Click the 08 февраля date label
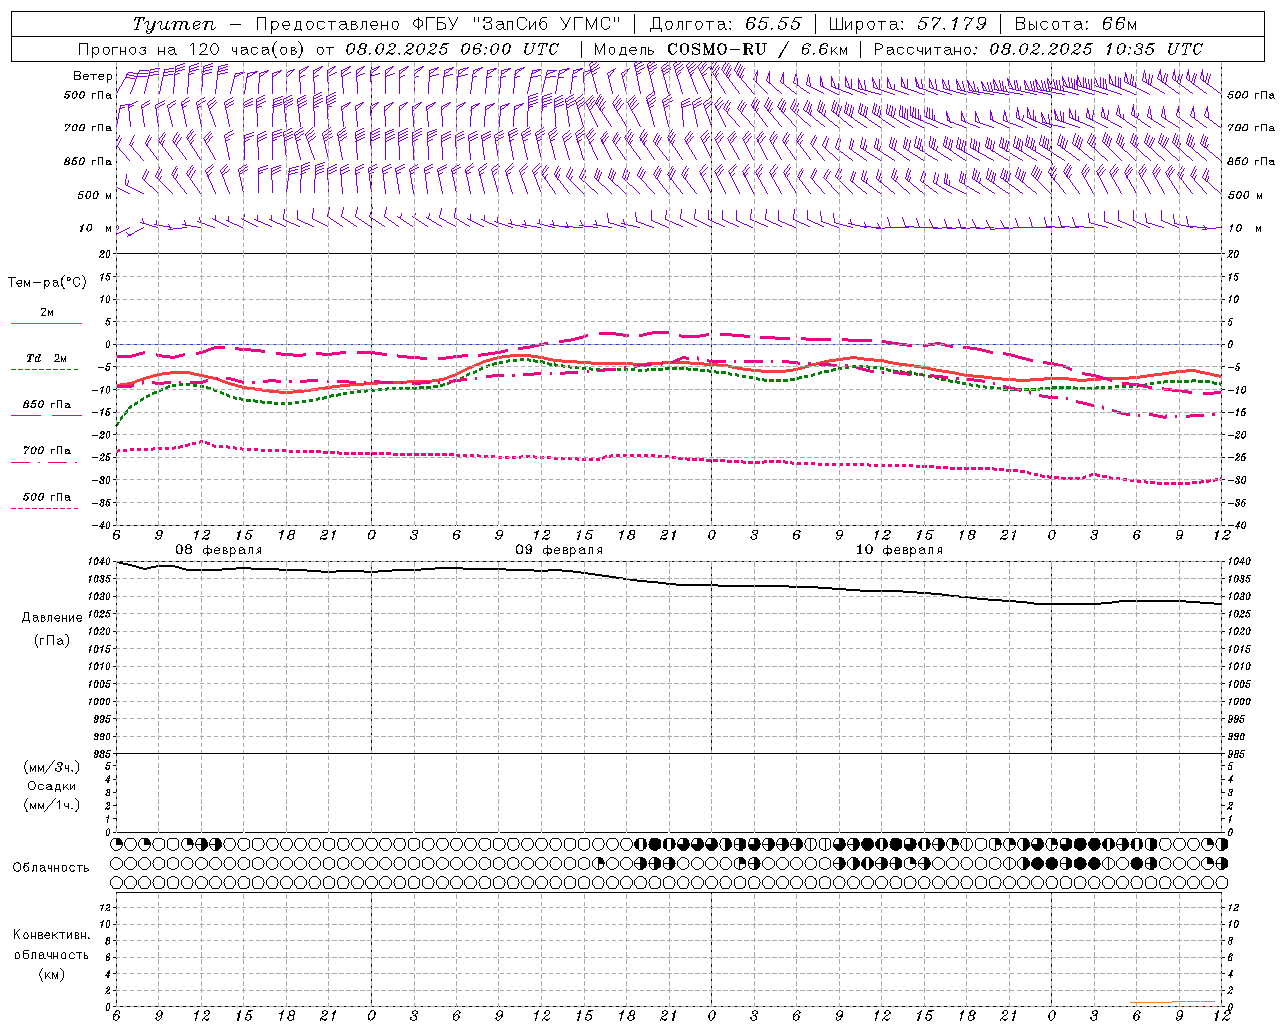 [x=219, y=550]
